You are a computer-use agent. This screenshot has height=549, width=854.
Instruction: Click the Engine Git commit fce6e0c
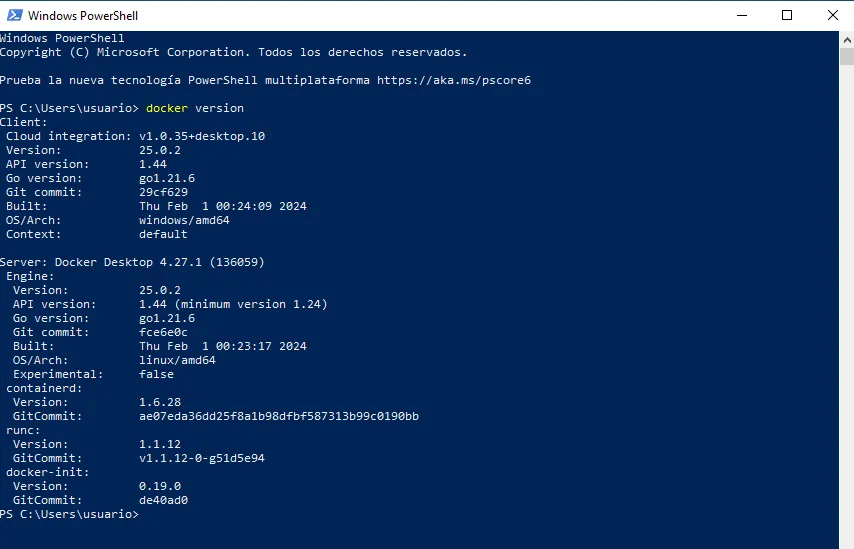pos(163,332)
